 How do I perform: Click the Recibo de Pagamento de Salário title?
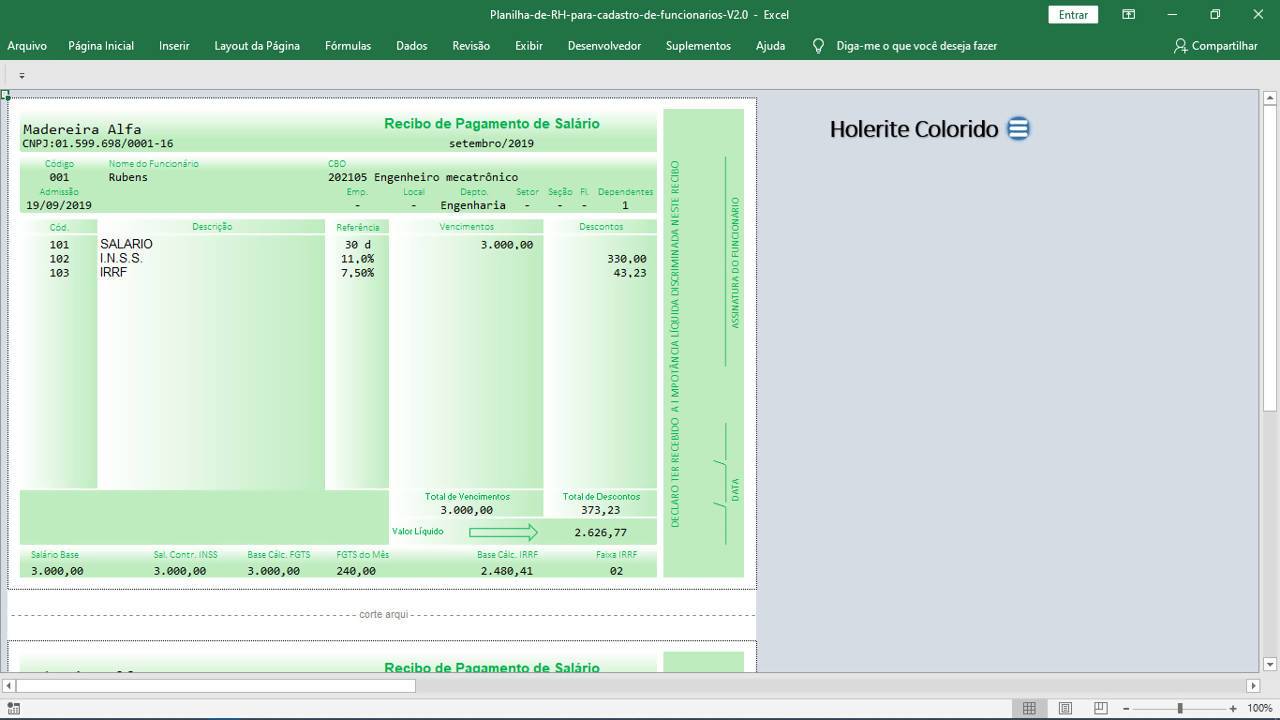[x=492, y=123]
